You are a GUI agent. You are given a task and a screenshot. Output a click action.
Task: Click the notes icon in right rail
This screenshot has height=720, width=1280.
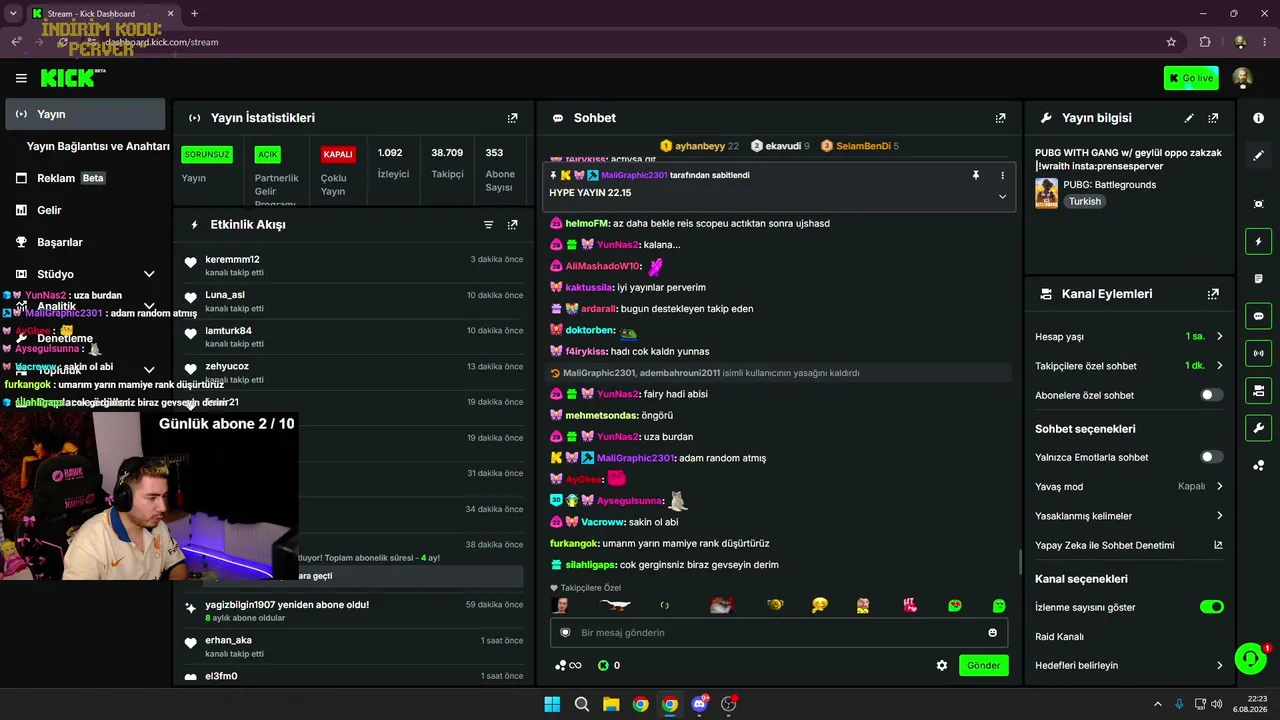[1258, 278]
